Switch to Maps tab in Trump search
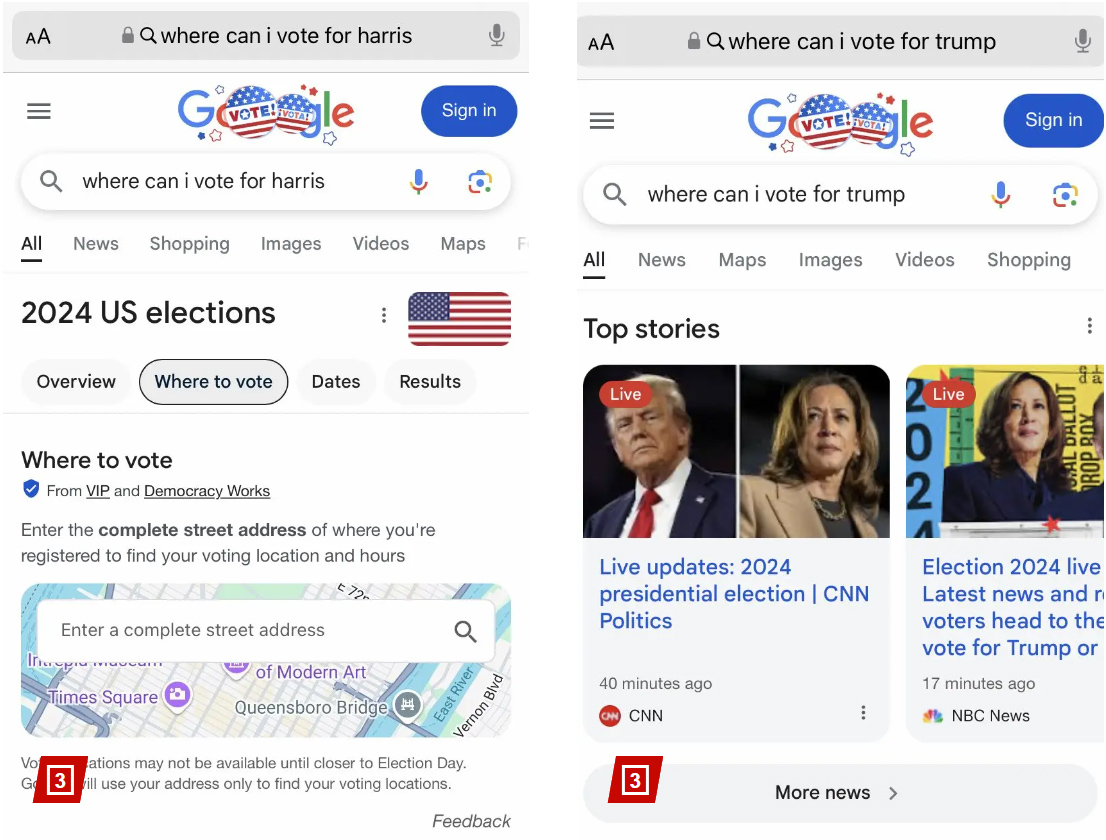 pyautogui.click(x=742, y=260)
